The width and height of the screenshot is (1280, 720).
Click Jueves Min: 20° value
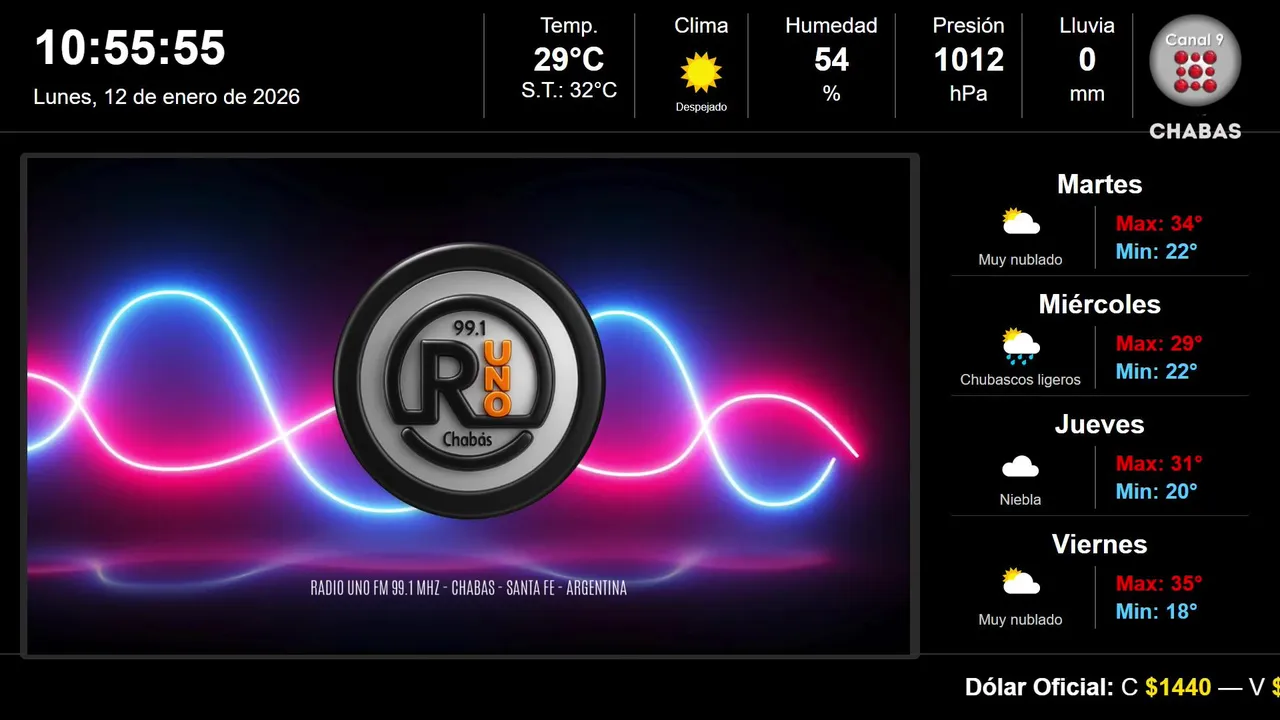click(x=1156, y=491)
